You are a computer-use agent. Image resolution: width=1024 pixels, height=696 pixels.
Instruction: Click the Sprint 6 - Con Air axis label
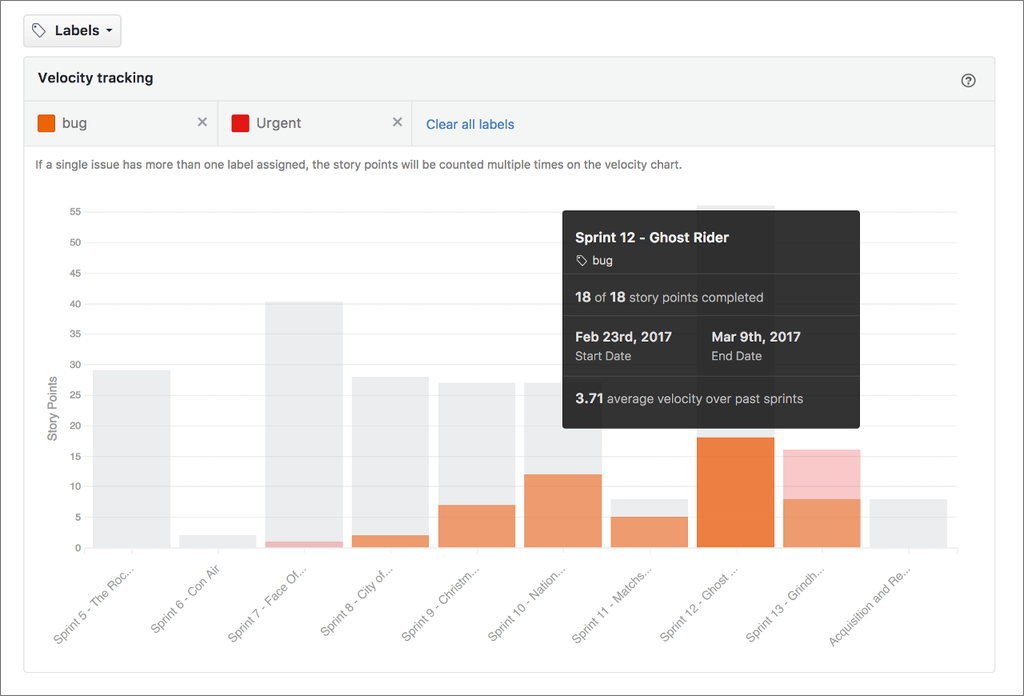coord(185,599)
